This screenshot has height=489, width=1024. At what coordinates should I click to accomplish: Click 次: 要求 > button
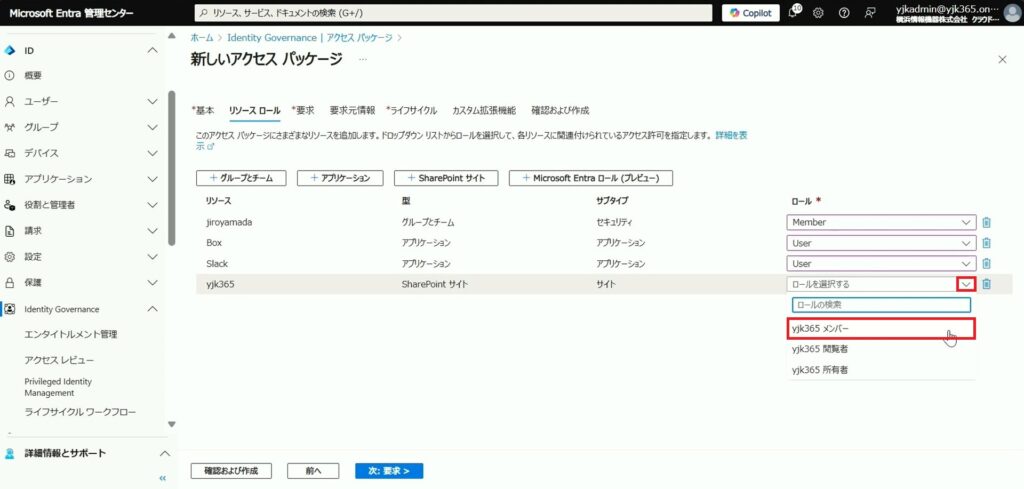point(389,471)
